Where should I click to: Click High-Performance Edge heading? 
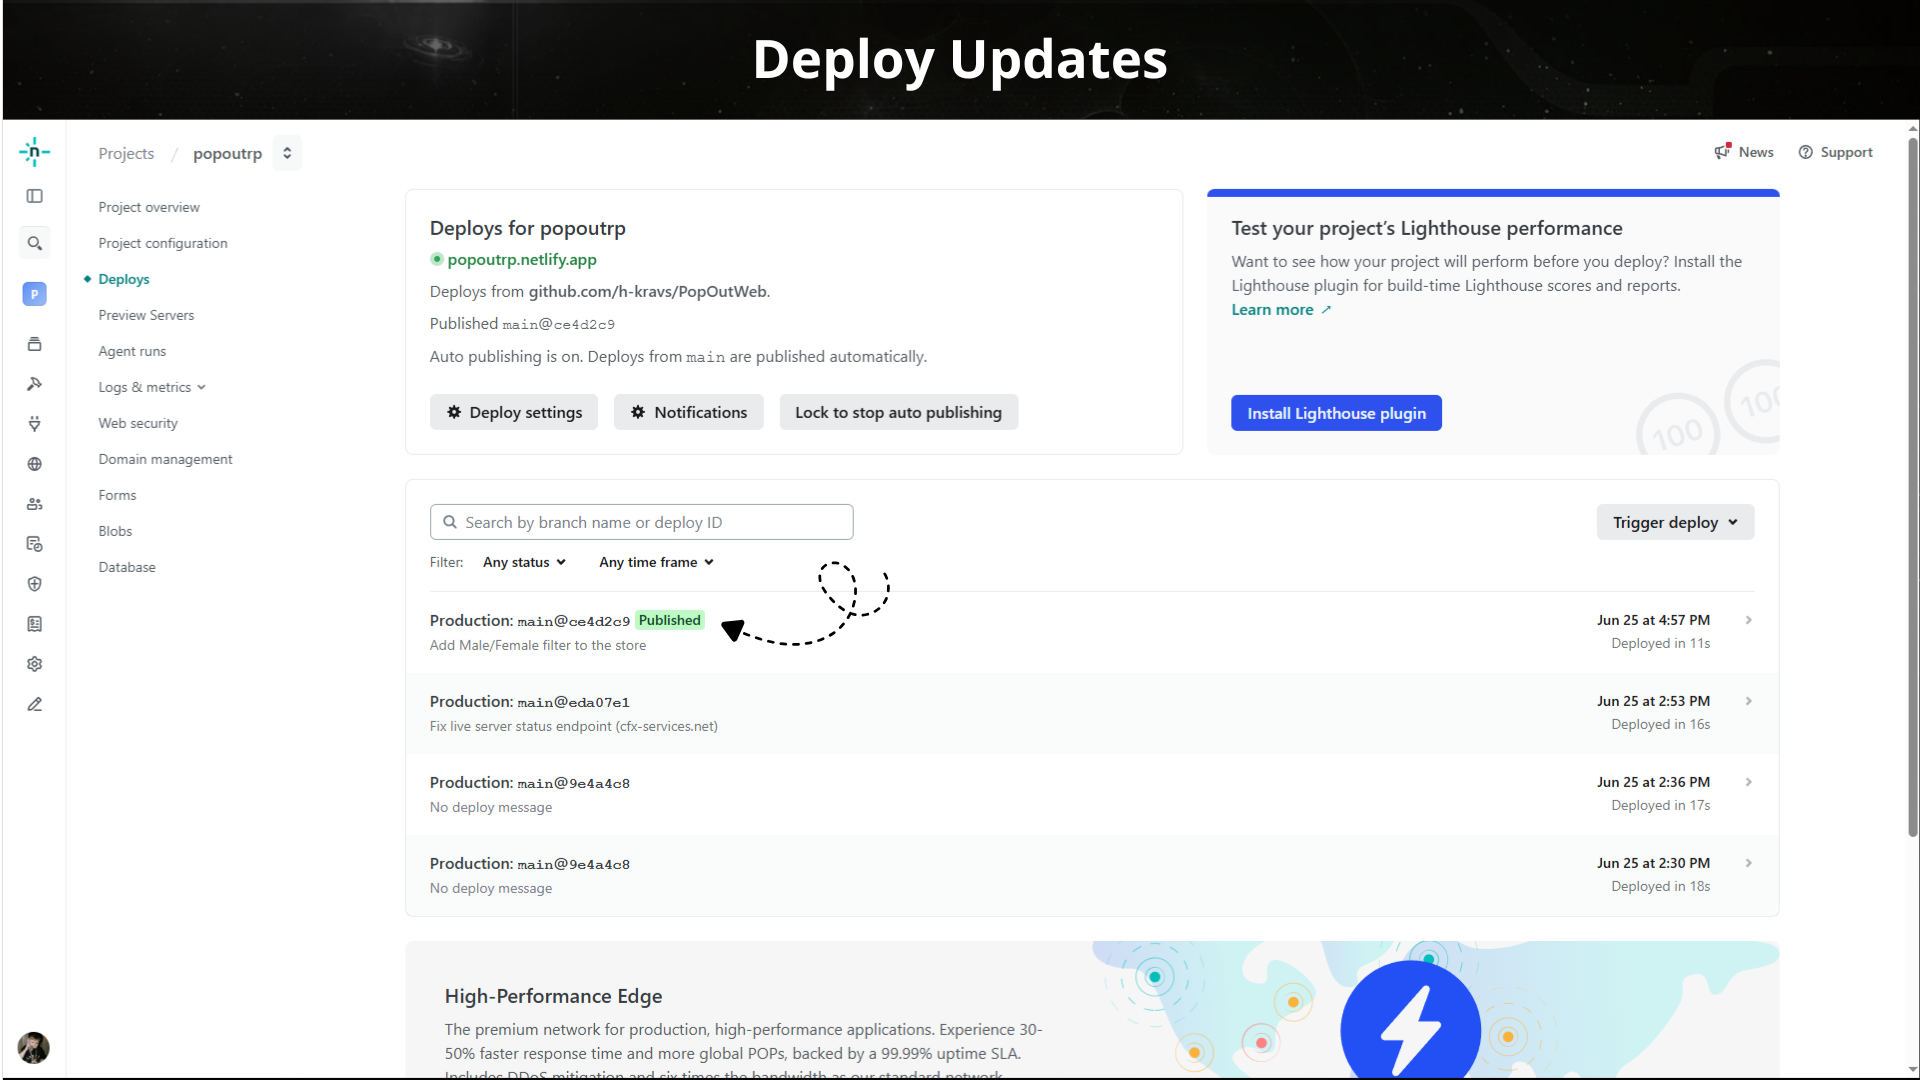pos(553,996)
